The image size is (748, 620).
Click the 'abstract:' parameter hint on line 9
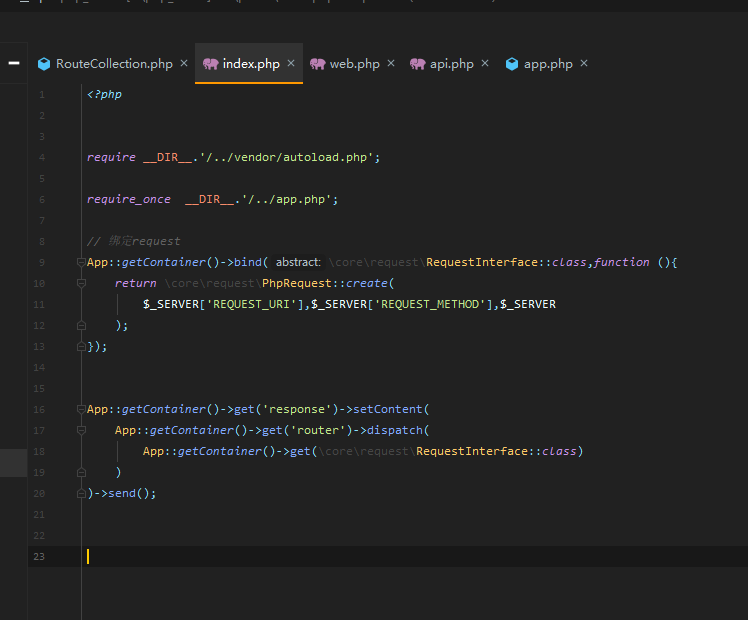click(x=298, y=262)
